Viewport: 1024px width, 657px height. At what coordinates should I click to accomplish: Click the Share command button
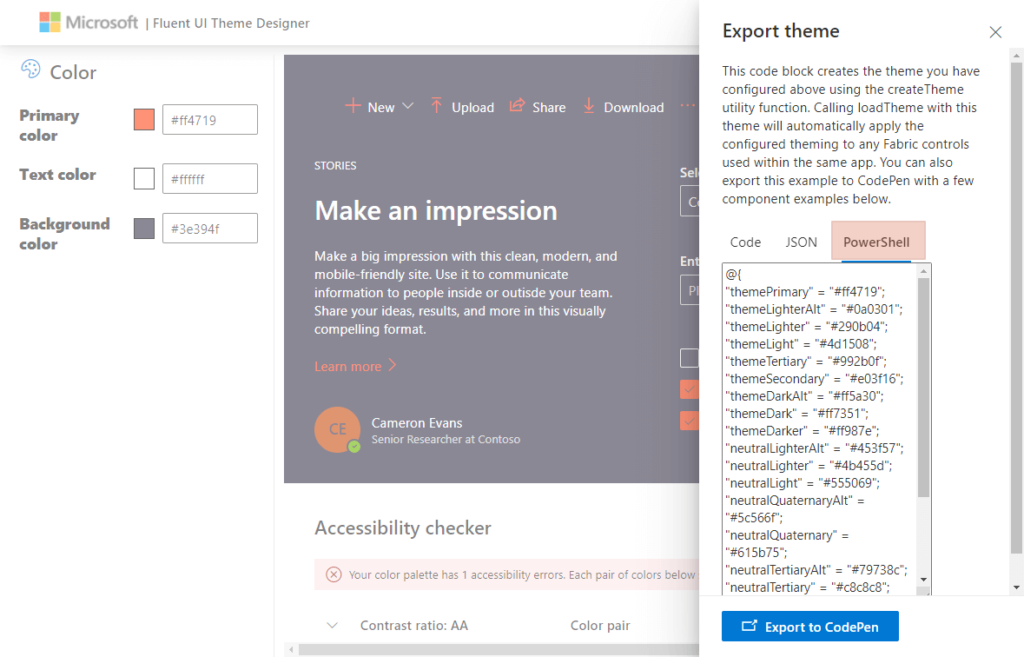[537, 106]
